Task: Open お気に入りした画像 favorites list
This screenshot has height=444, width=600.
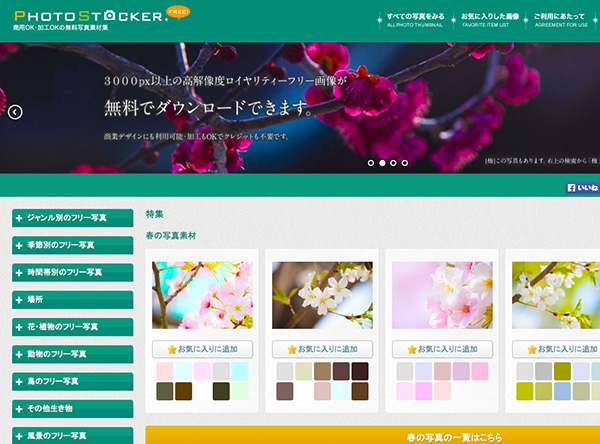Action: [486, 20]
